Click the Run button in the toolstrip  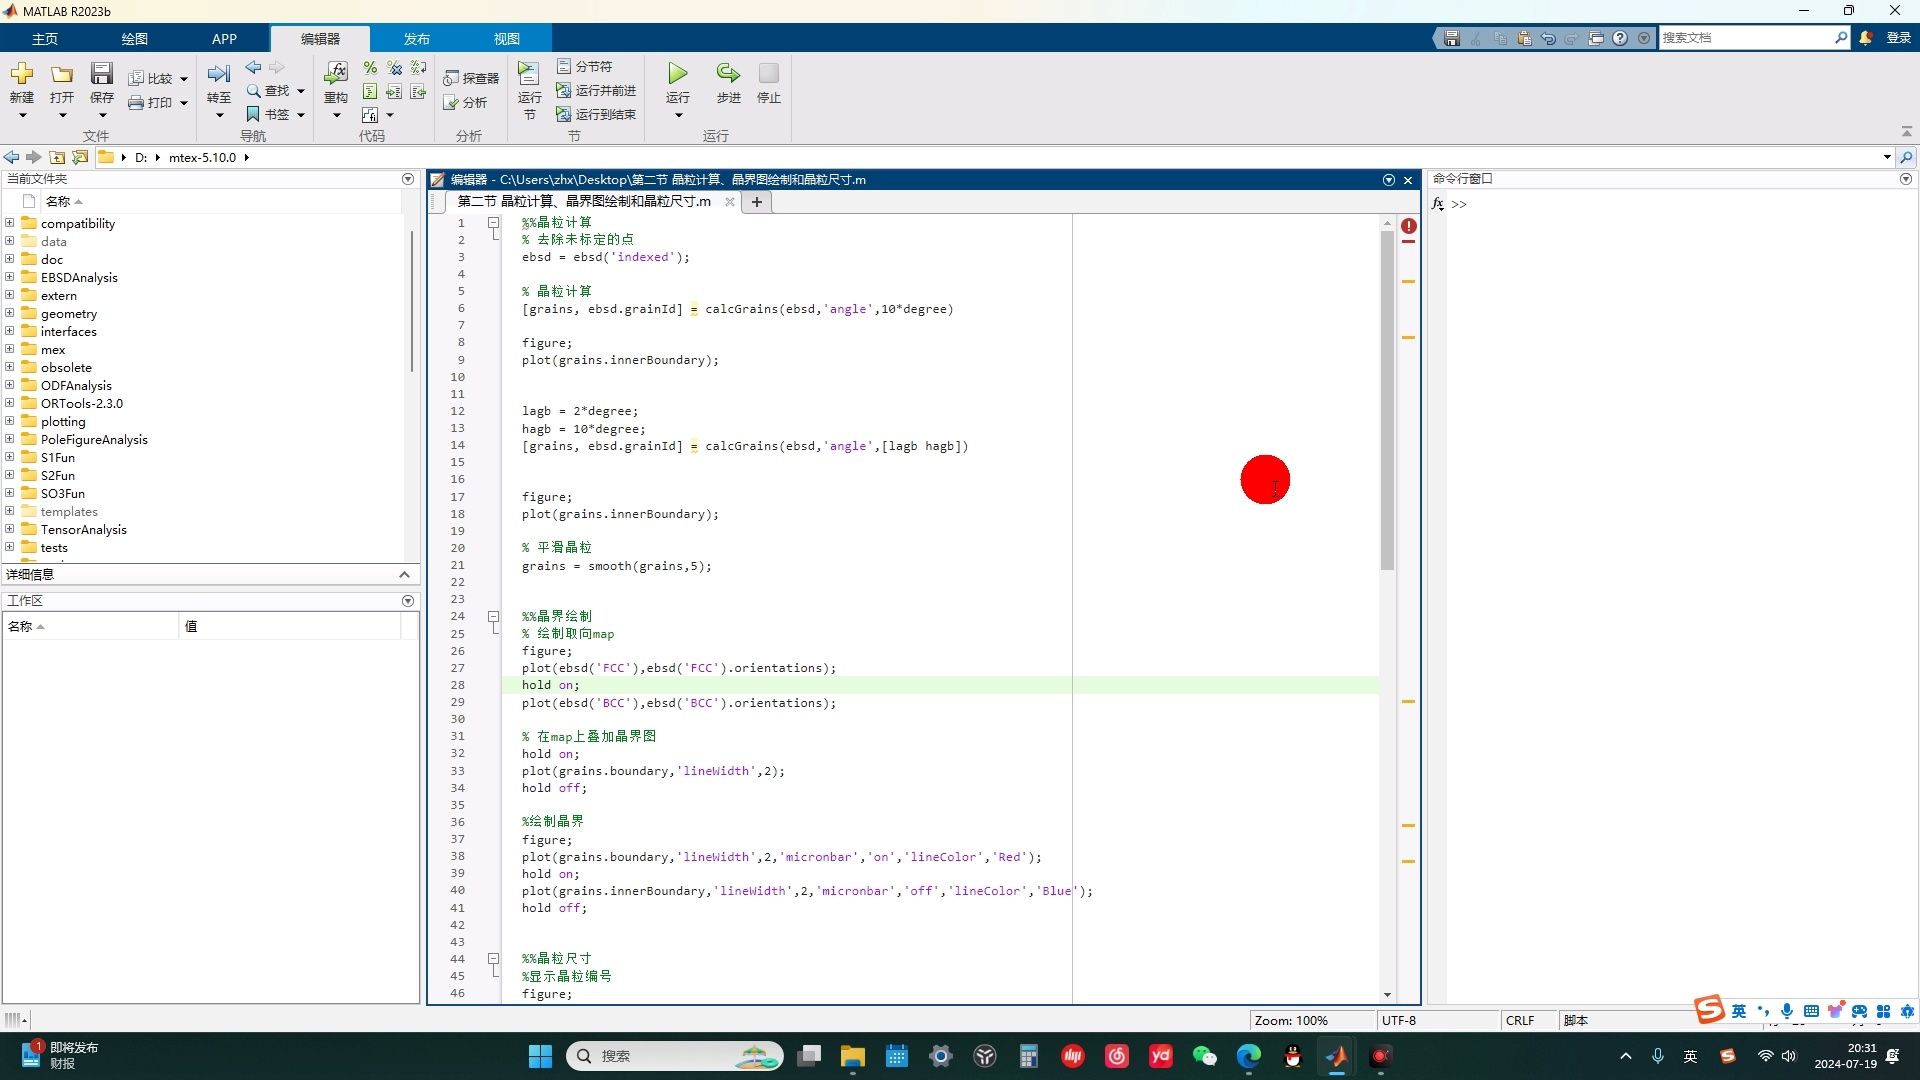[x=678, y=74]
